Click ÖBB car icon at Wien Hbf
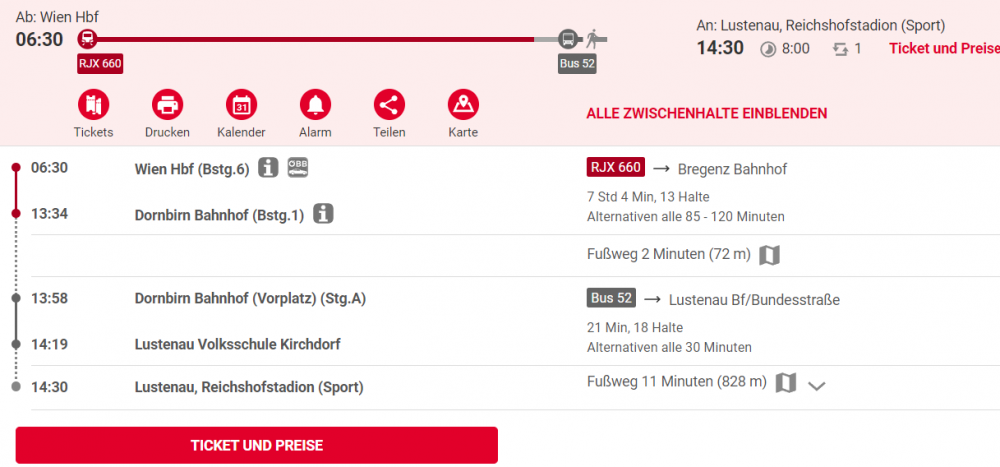1000x467 pixels. [298, 167]
